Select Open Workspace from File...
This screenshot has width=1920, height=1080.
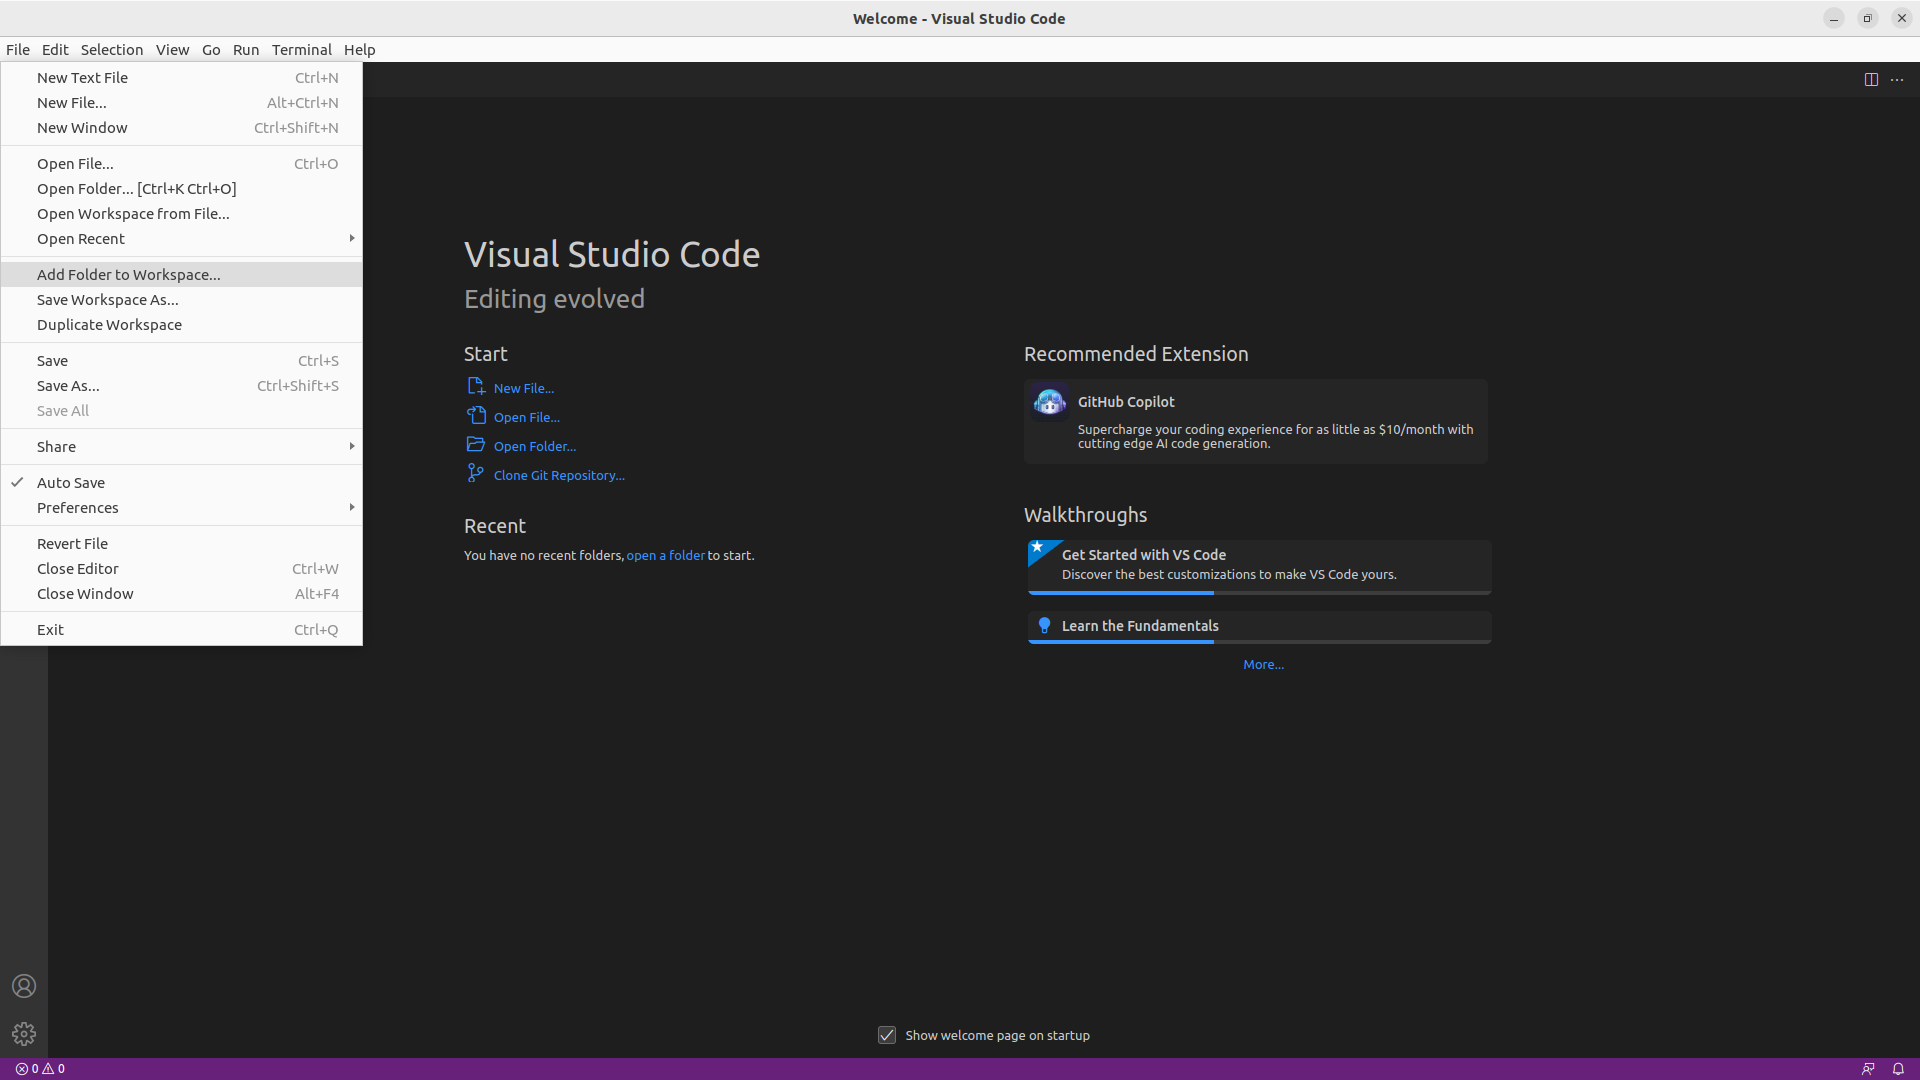click(x=181, y=214)
